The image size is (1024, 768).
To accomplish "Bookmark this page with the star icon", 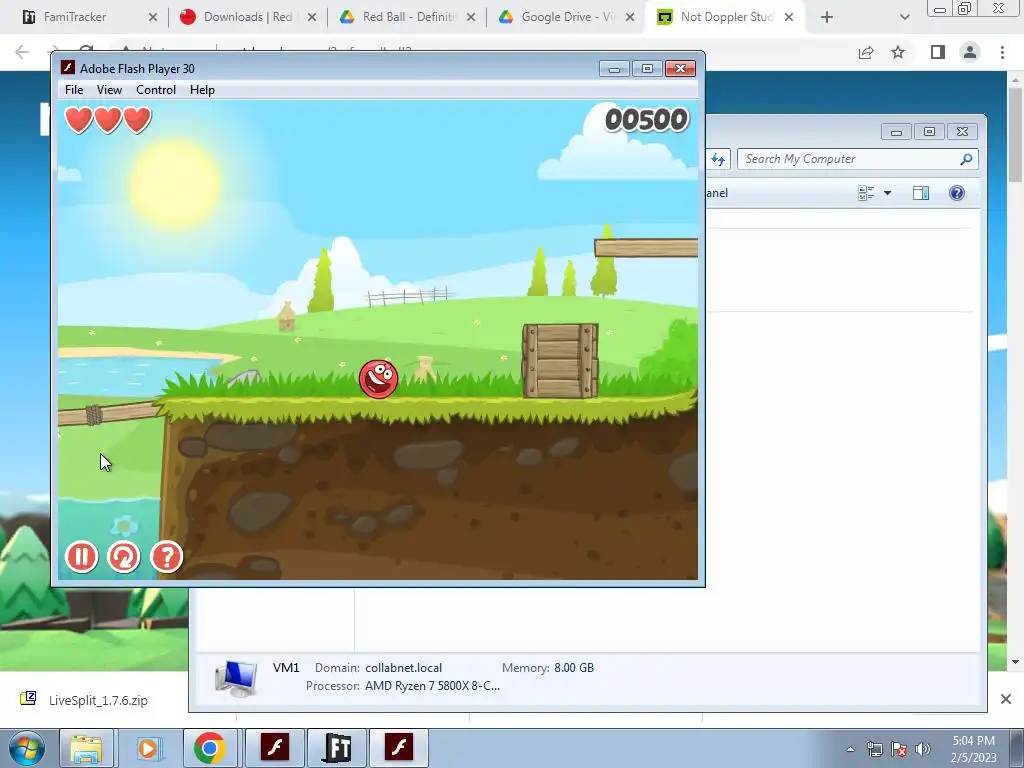I will [898, 52].
